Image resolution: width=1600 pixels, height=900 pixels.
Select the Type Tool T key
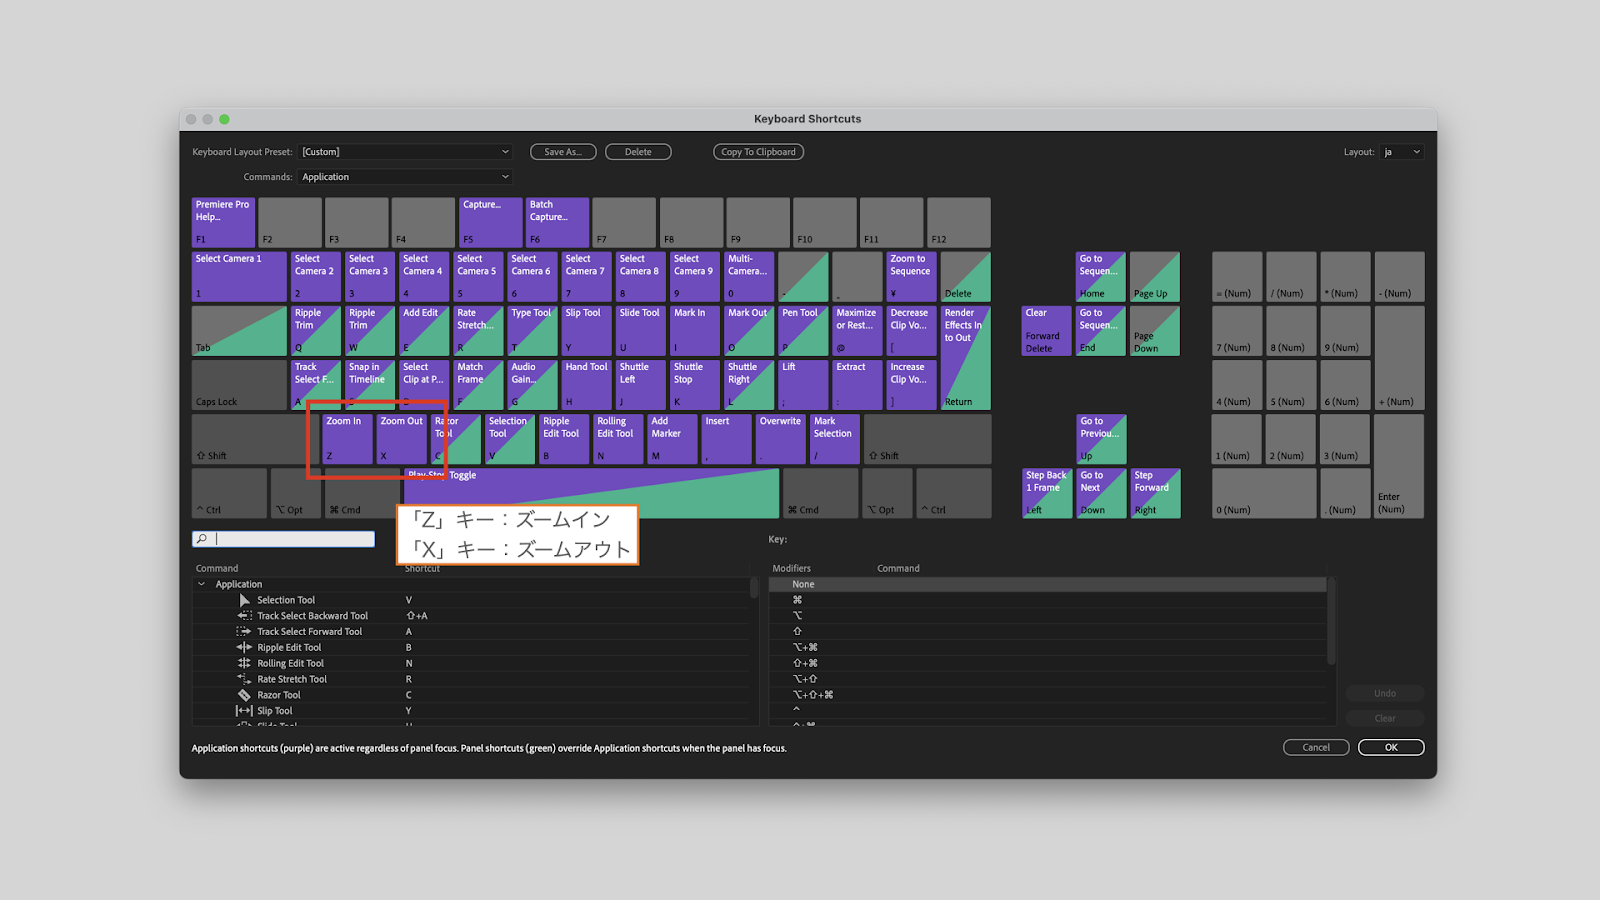coord(532,331)
